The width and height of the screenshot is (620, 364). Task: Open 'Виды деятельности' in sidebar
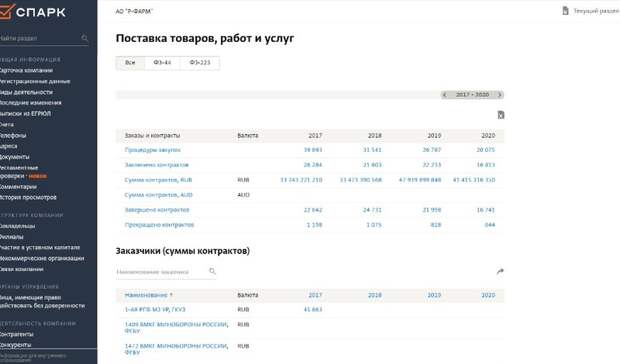point(26,92)
